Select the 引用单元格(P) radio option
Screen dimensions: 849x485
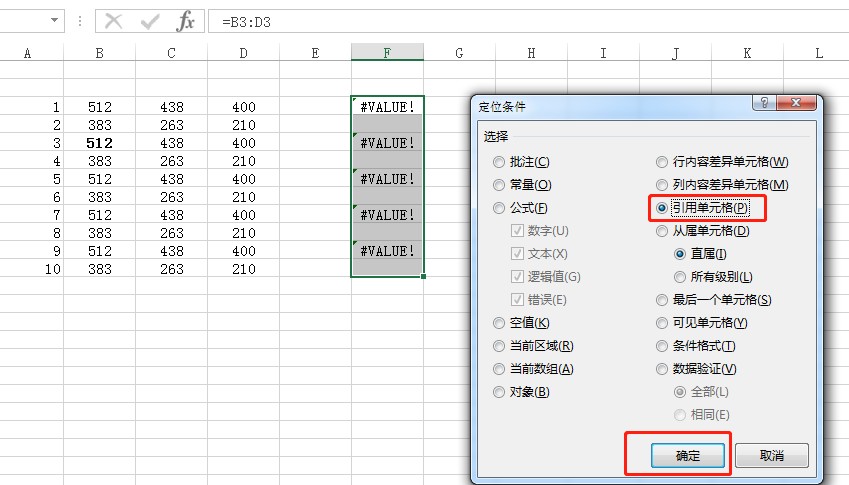click(x=702, y=208)
